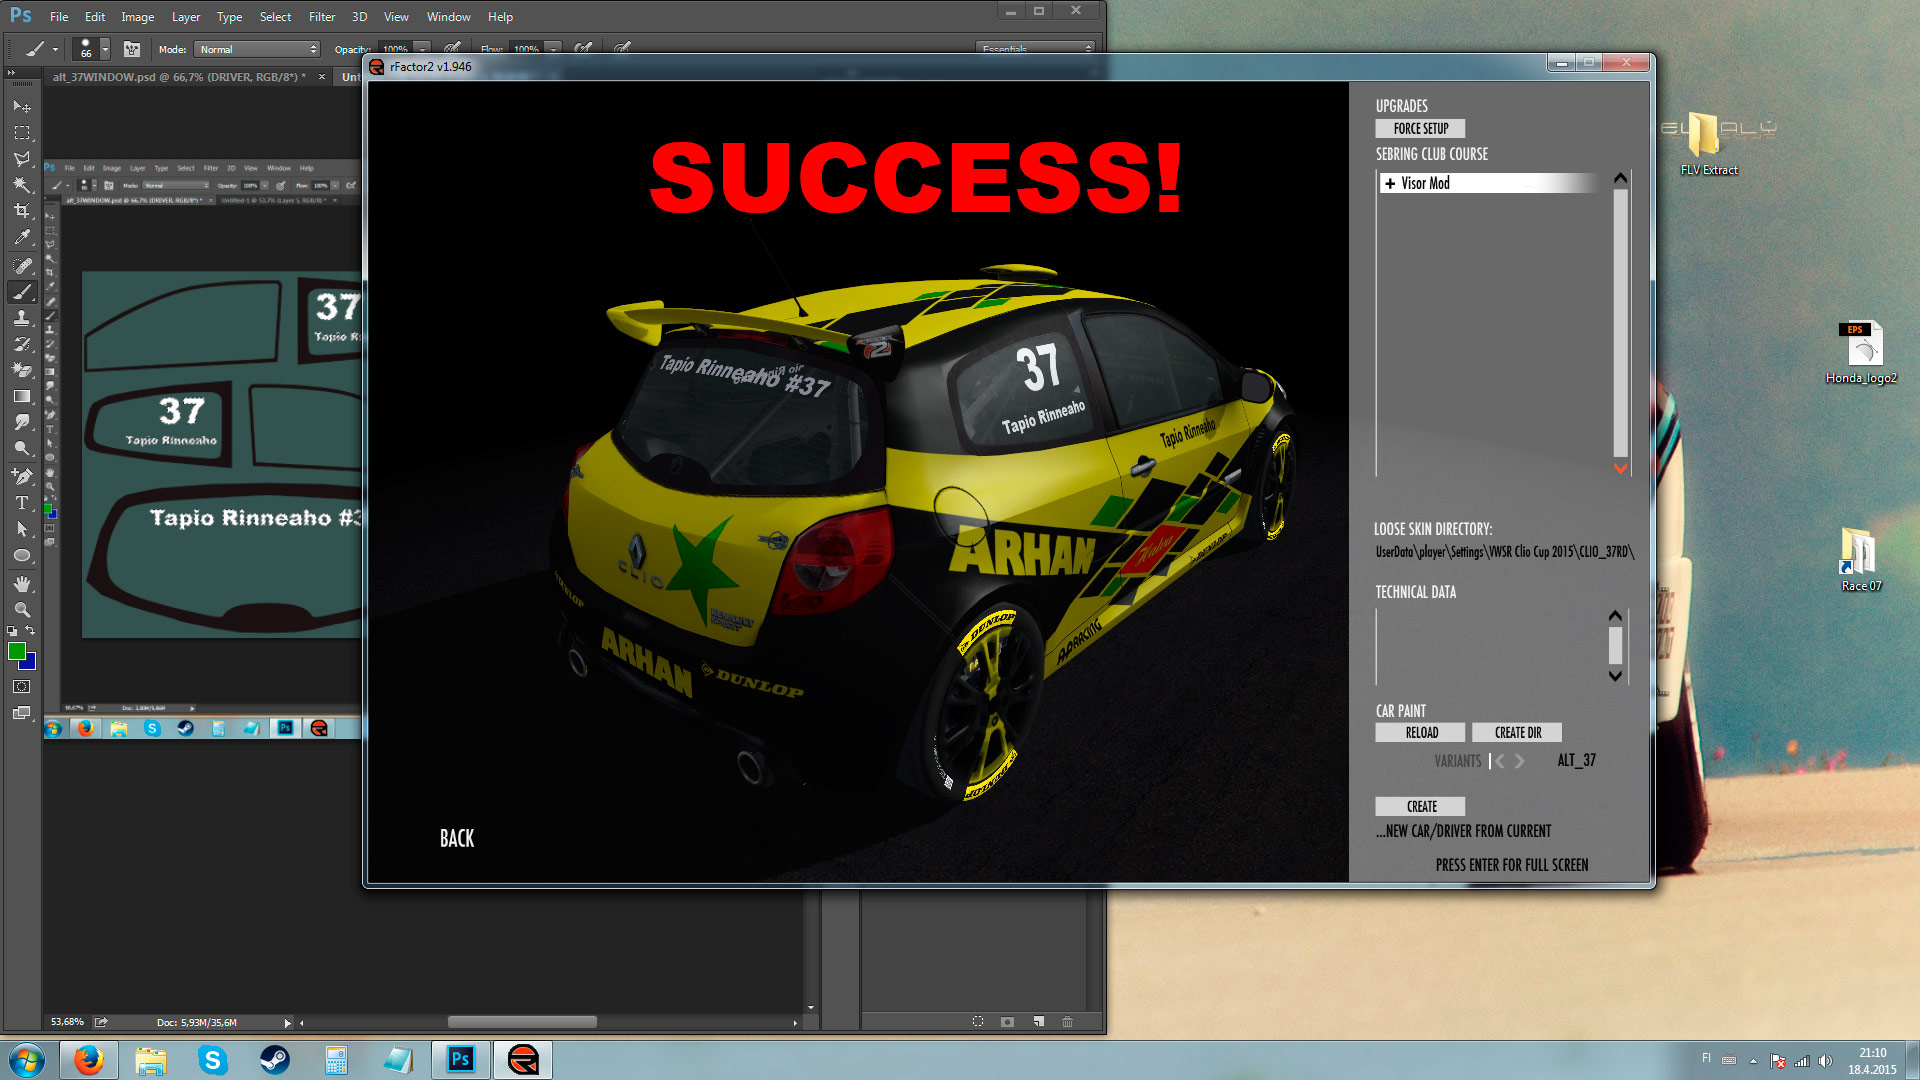This screenshot has height=1080, width=1920.
Task: Select the Healing Brush tool
Action: (x=21, y=266)
